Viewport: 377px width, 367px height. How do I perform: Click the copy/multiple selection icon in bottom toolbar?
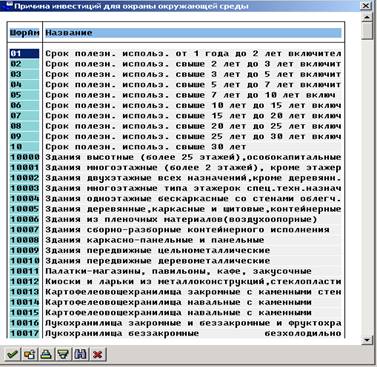click(x=29, y=354)
